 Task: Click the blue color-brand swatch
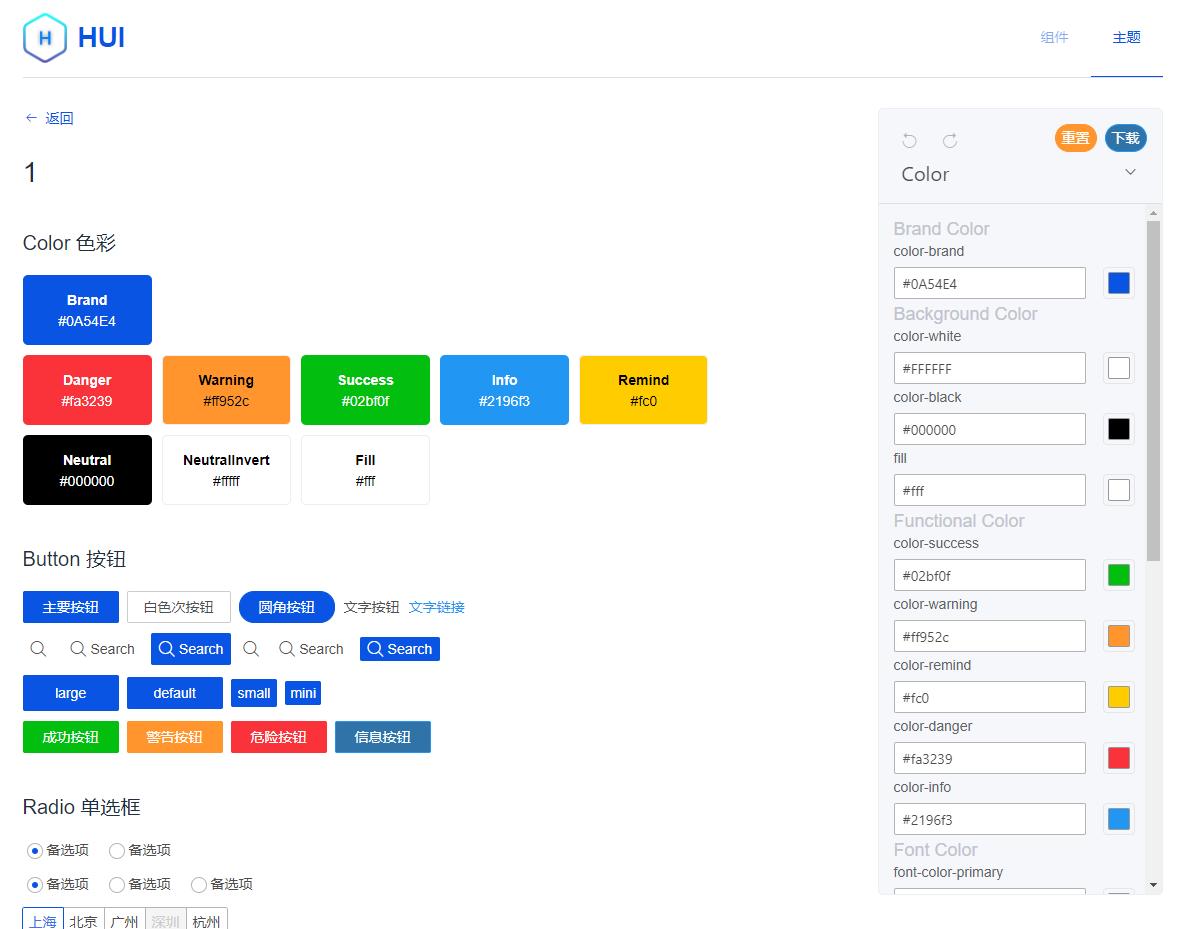(x=1118, y=283)
